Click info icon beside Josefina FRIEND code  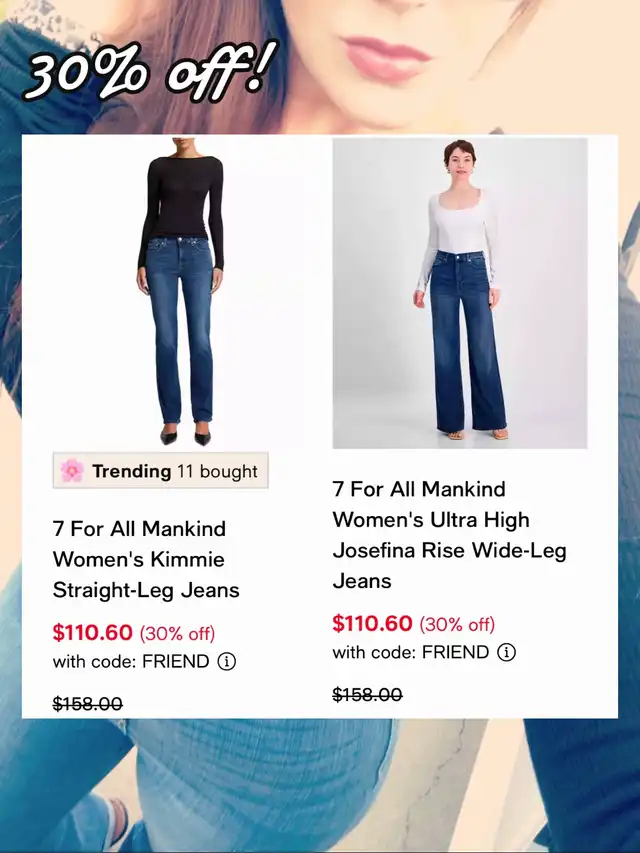pyautogui.click(x=506, y=652)
